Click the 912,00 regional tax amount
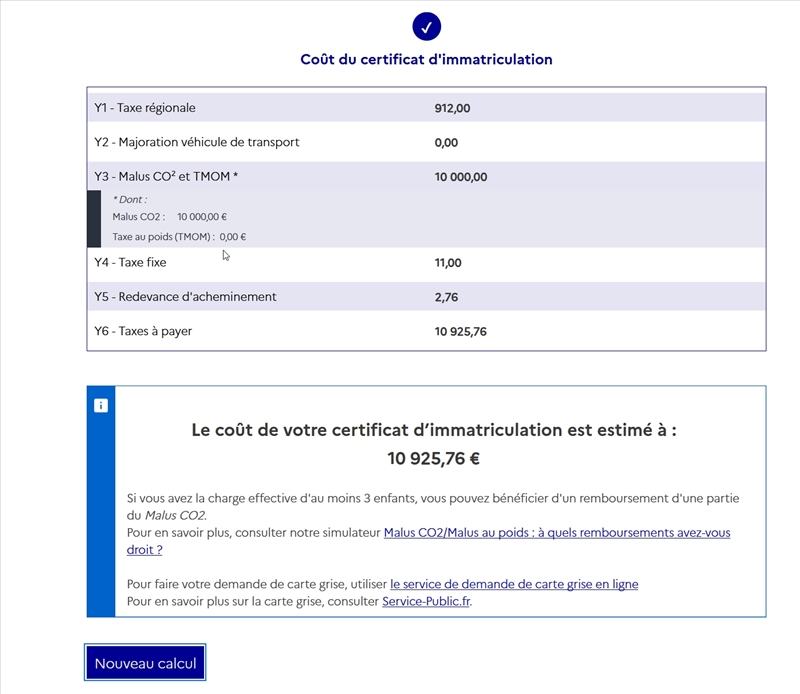 click(x=450, y=107)
